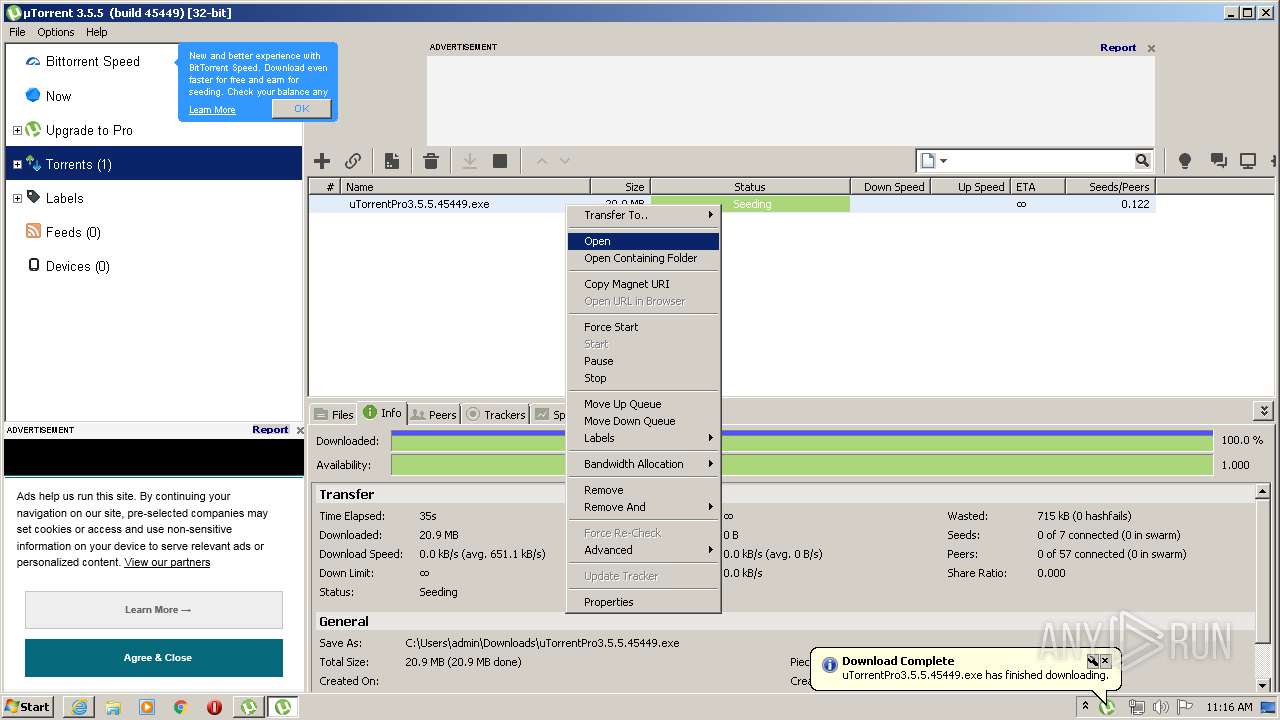Click the volume speaker tray icon

tap(1160, 707)
